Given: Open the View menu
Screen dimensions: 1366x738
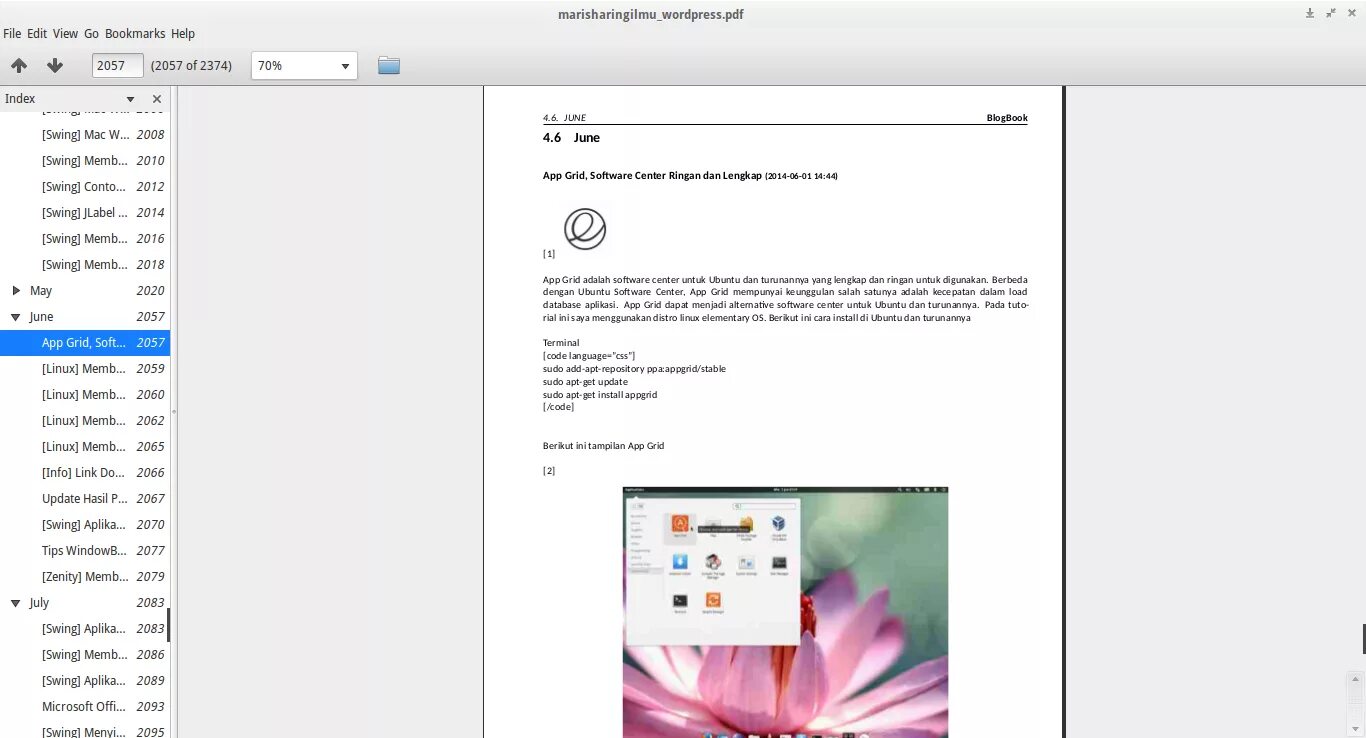Looking at the screenshot, I should (65, 33).
